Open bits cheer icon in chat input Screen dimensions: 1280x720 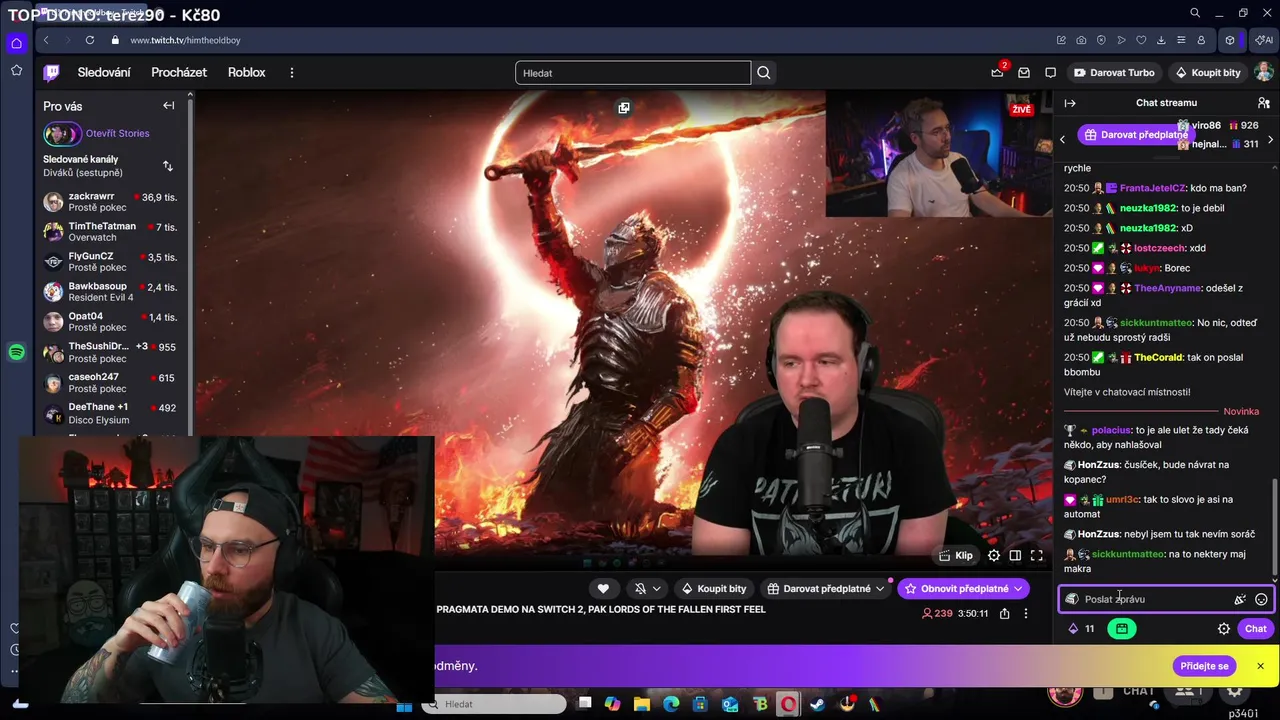1240,599
